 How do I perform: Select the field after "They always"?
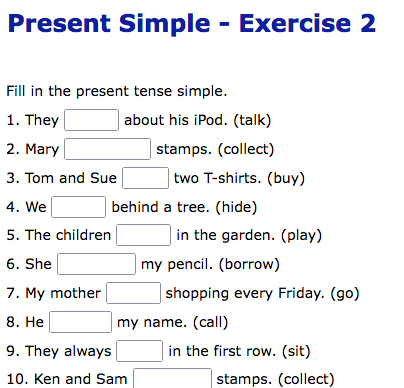[139, 351]
